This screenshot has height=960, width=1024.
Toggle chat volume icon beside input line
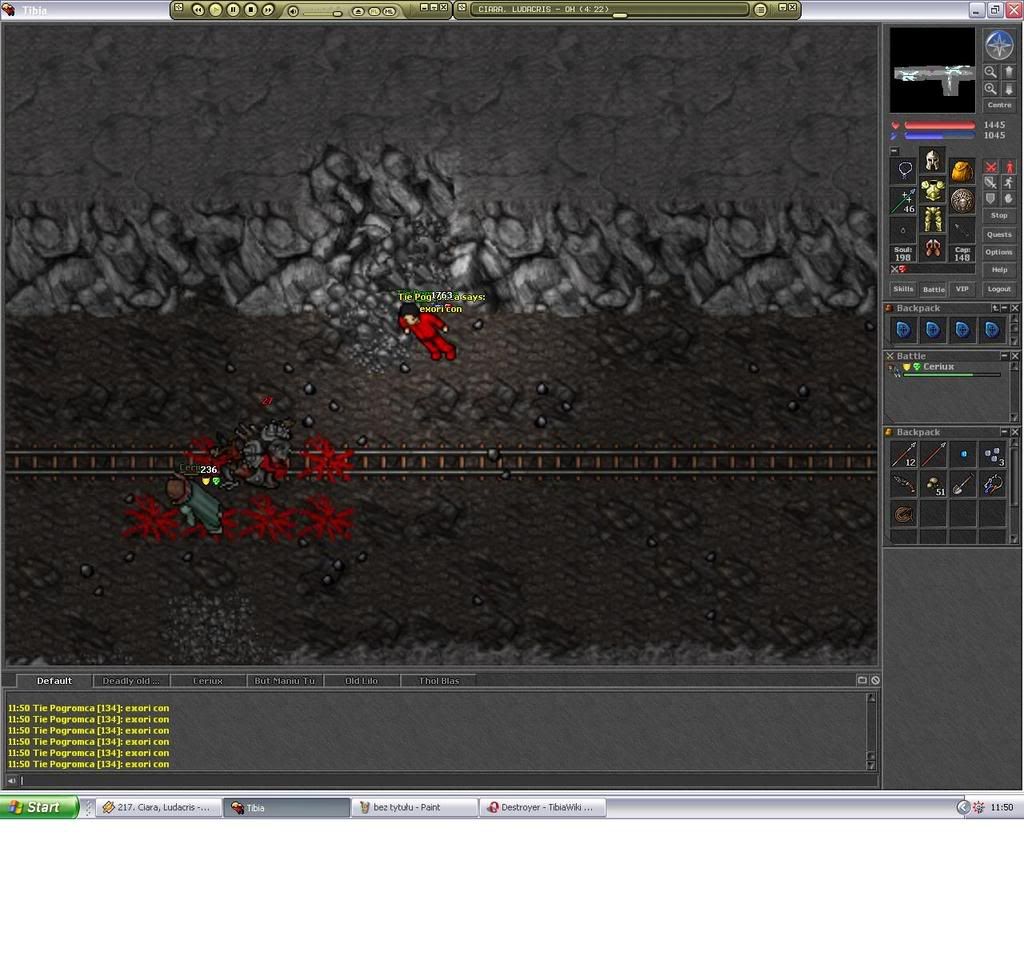pyautogui.click(x=12, y=780)
